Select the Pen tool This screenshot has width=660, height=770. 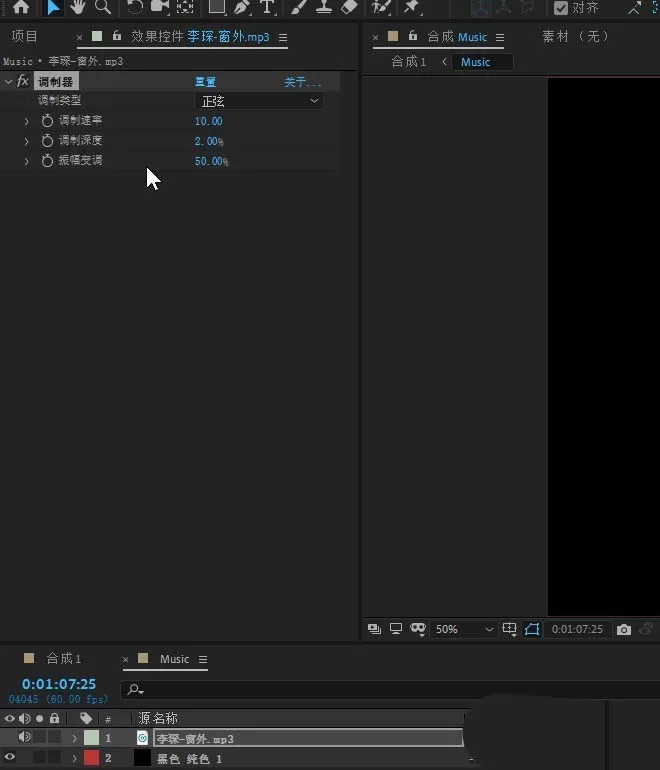point(242,7)
